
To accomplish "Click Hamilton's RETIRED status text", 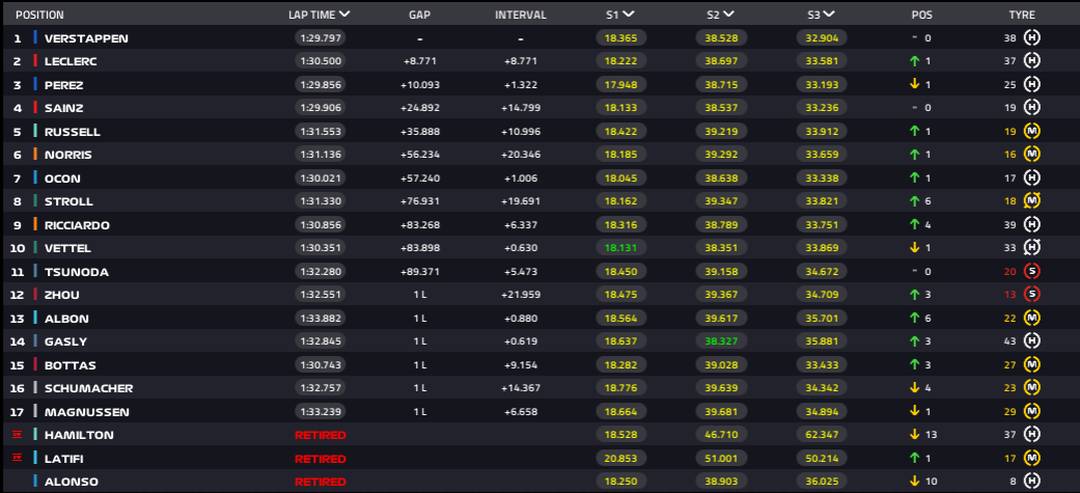I will coord(320,435).
